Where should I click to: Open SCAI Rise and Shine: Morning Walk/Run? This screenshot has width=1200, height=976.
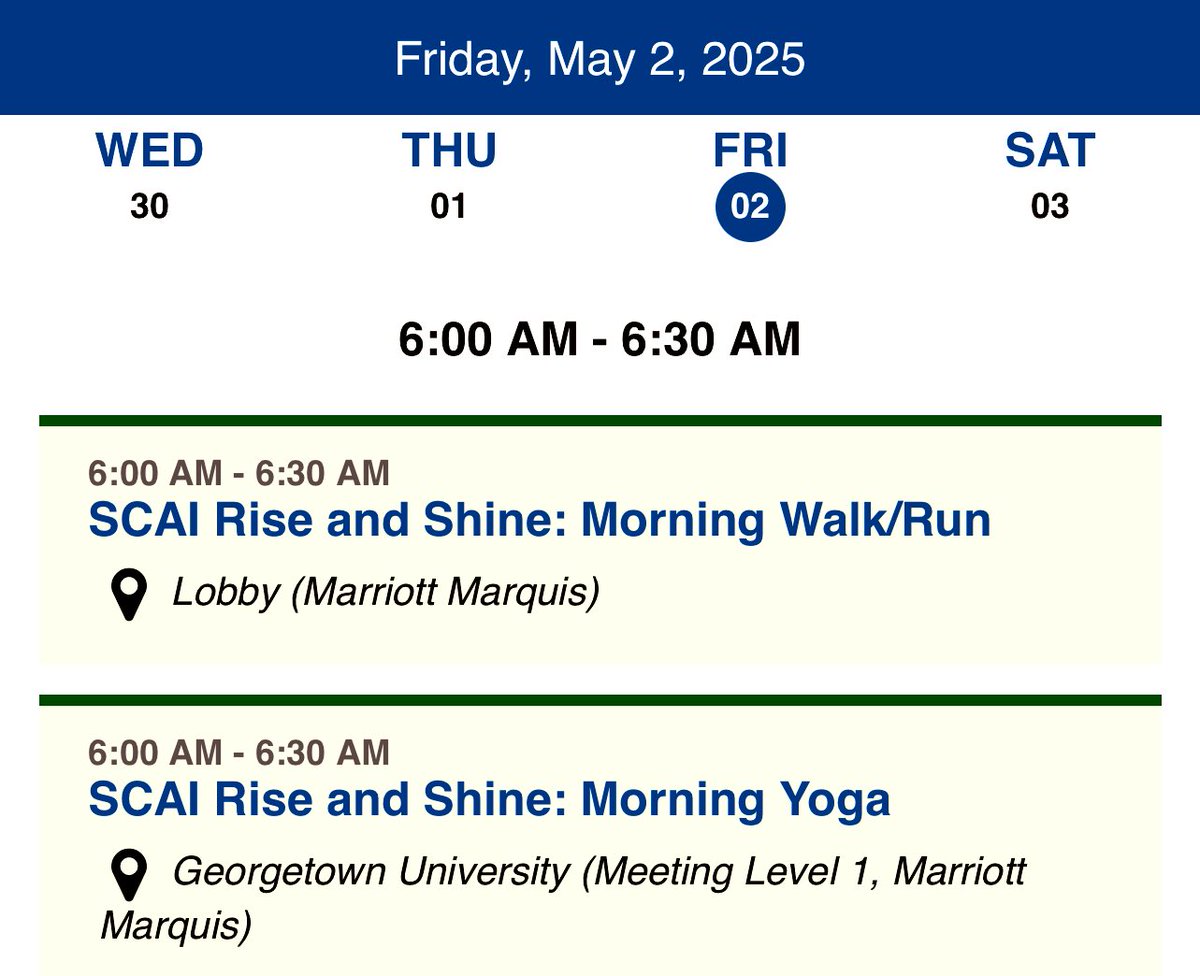coord(540,521)
